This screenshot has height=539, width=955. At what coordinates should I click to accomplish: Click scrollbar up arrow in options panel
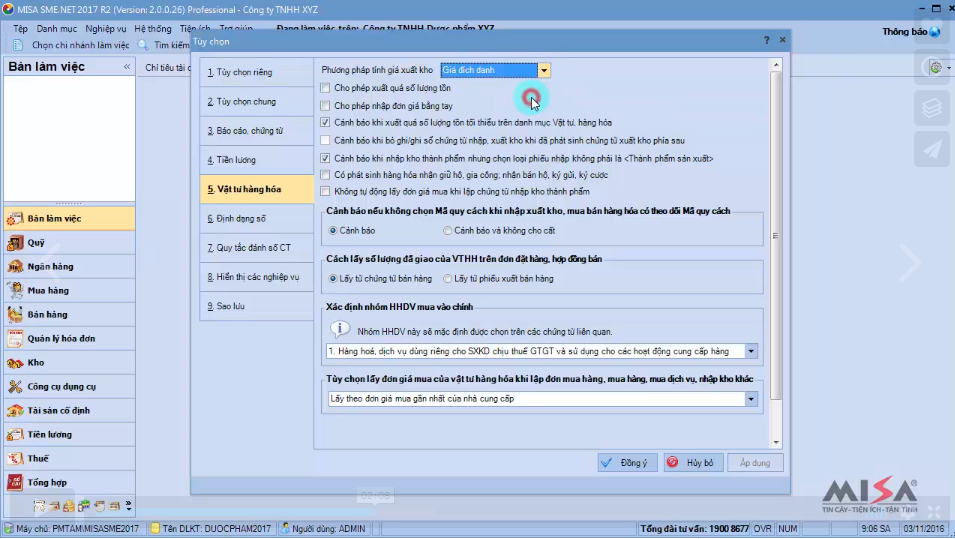coord(775,65)
